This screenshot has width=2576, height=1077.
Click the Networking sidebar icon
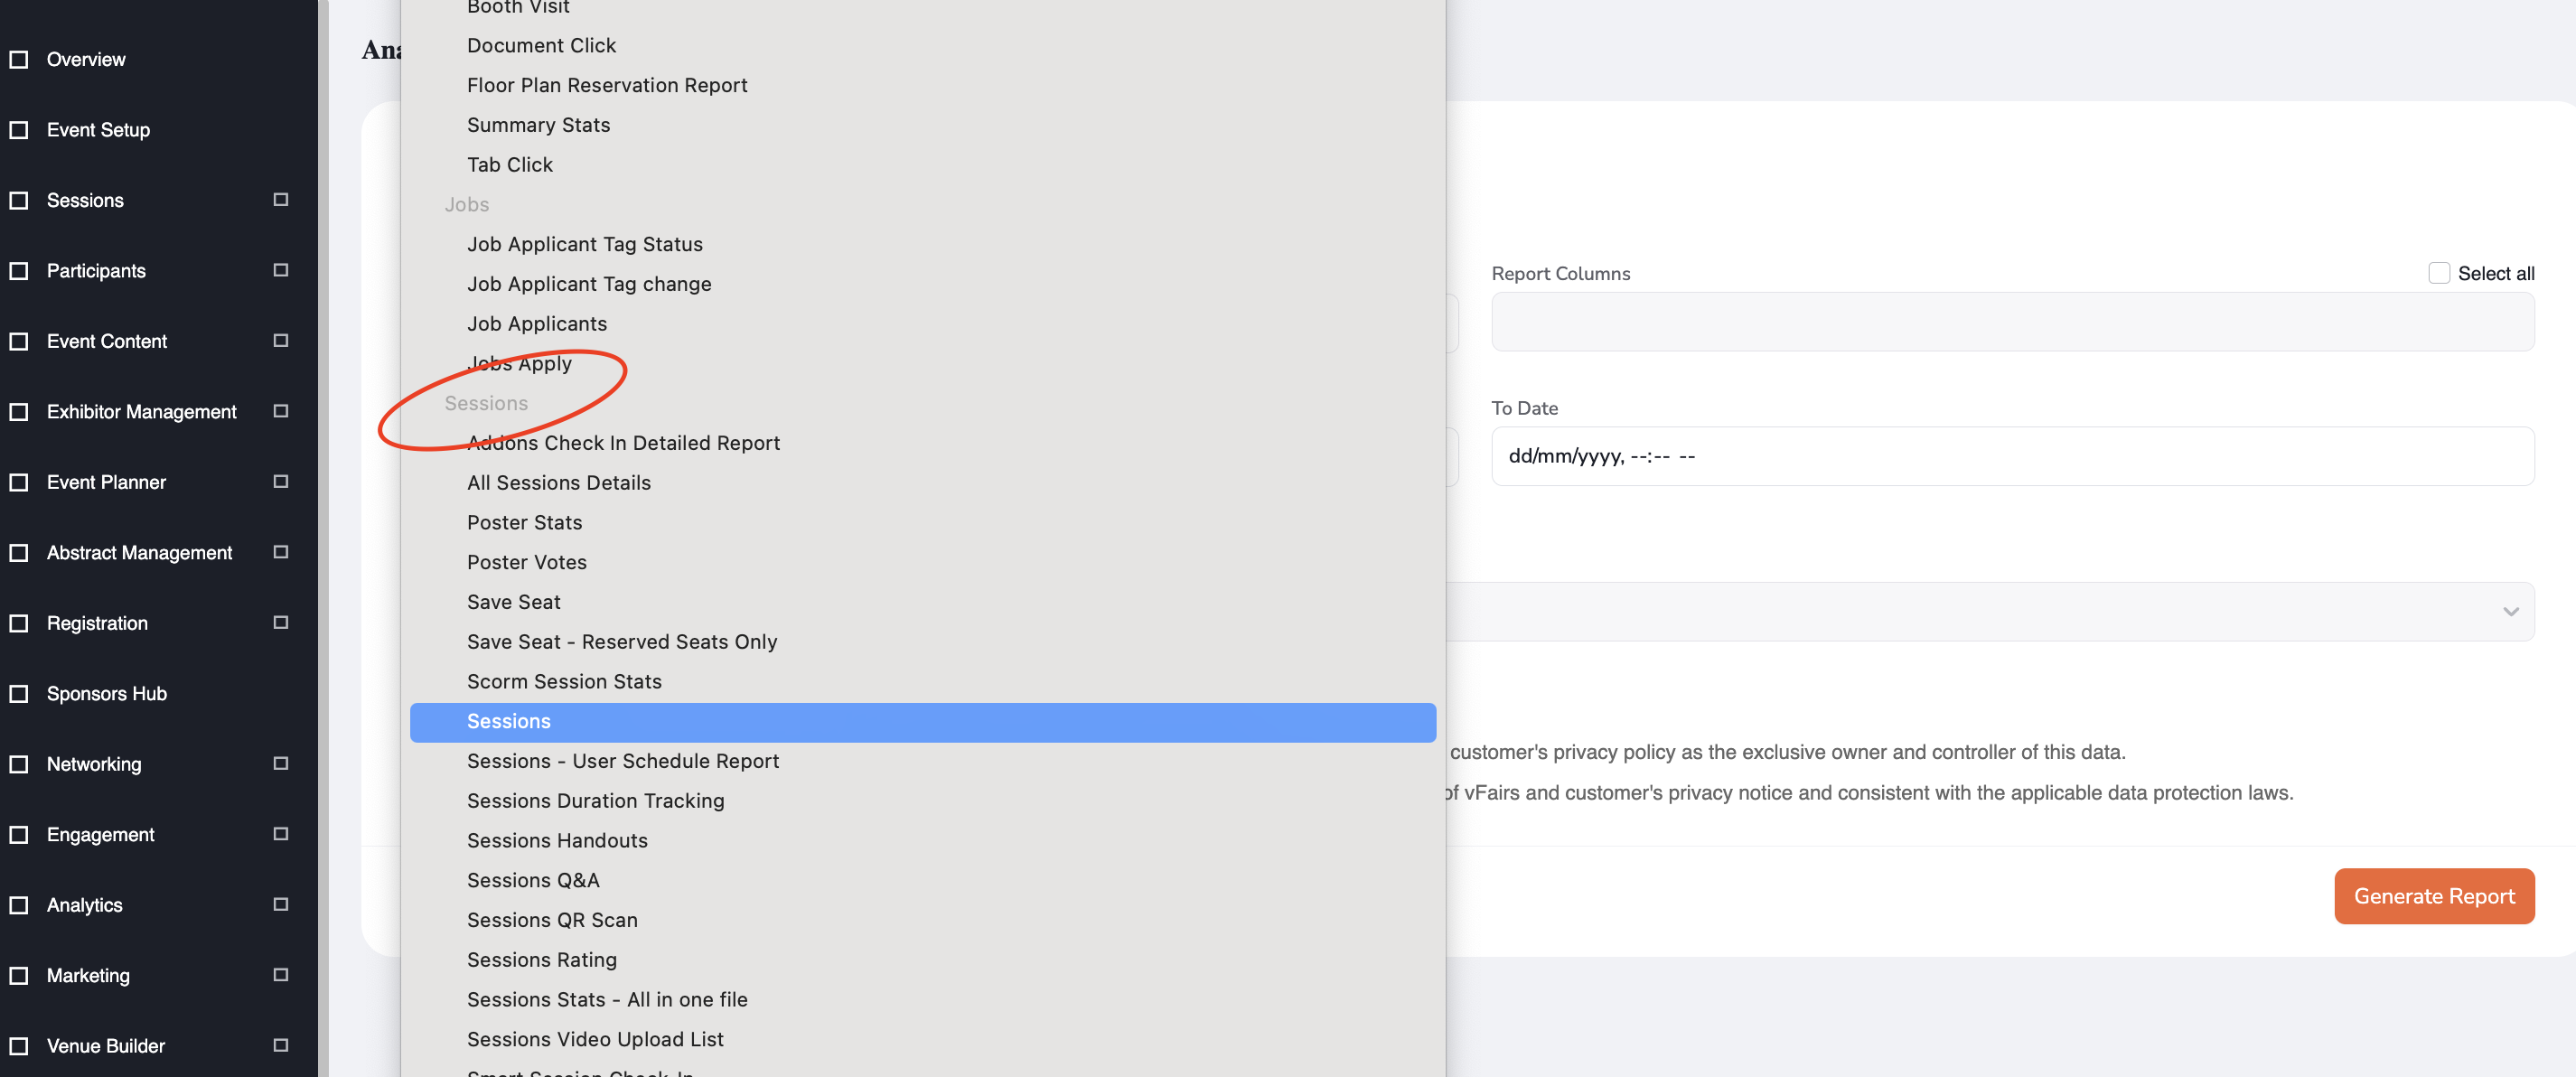19,764
